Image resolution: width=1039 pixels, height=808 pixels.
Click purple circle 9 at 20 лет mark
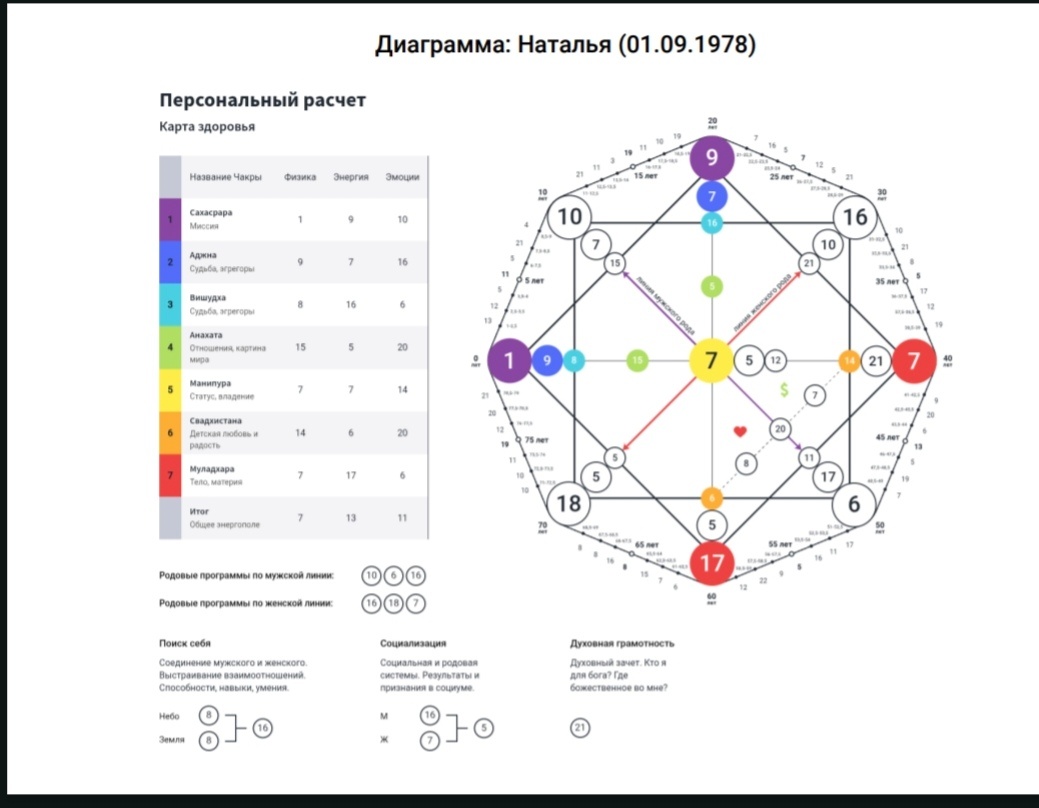point(712,157)
